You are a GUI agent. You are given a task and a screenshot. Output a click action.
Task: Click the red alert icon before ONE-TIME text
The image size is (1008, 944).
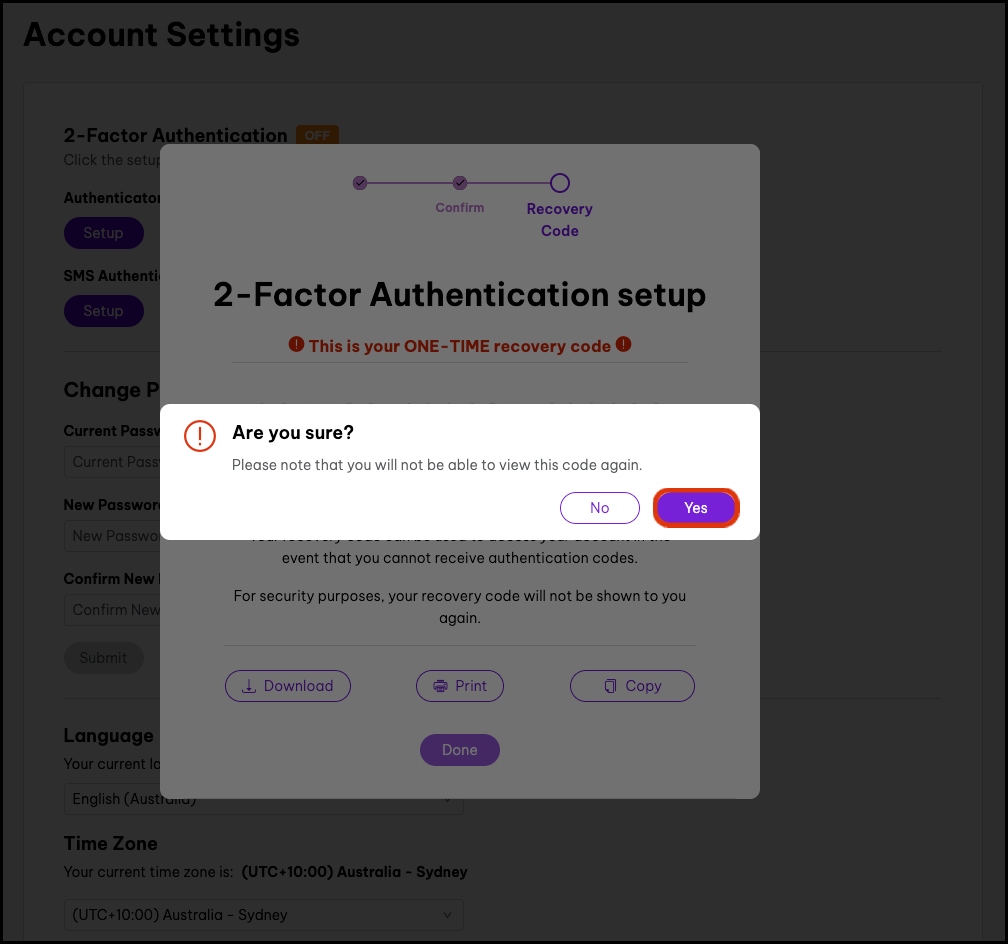(x=296, y=345)
